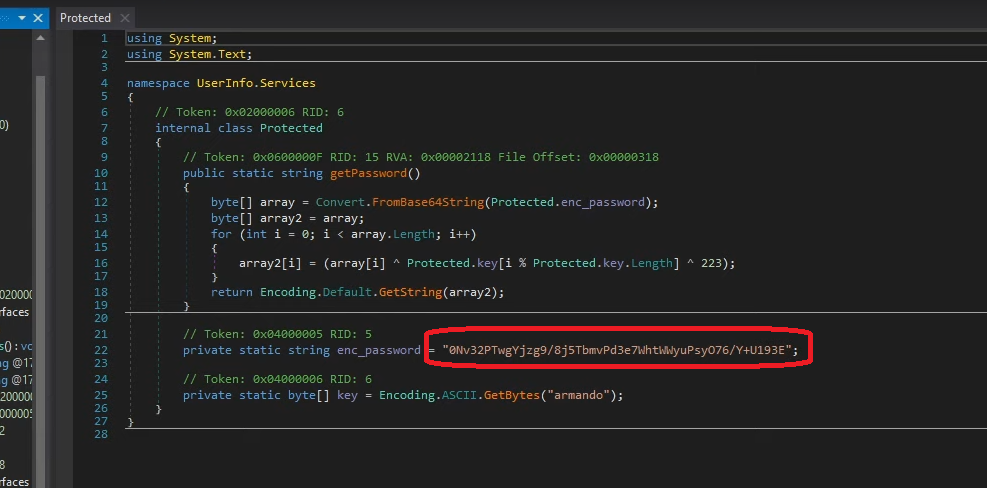Click the enc_password field declaration on line 22

click(378, 350)
